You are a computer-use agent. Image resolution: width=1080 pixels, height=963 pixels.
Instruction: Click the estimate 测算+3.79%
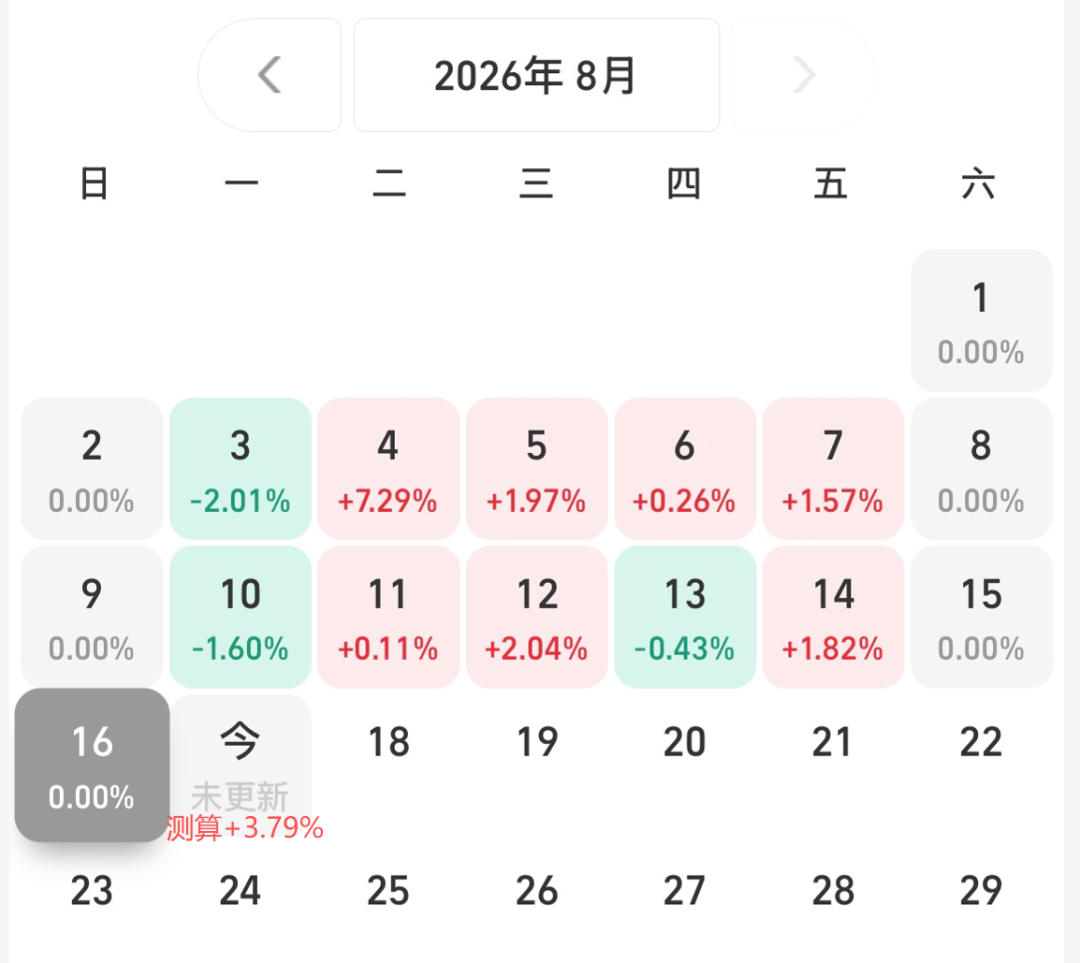coord(245,827)
